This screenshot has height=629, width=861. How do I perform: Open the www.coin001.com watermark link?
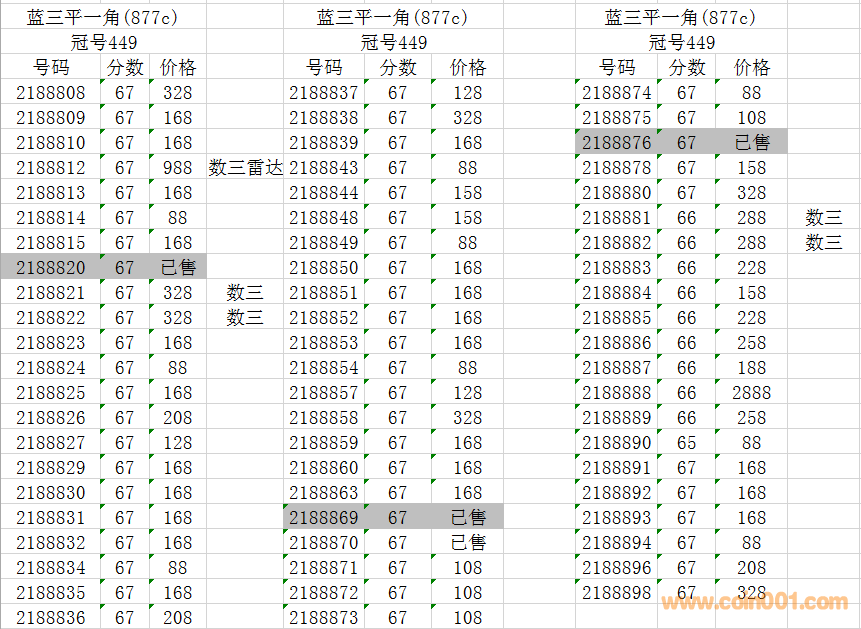click(754, 602)
